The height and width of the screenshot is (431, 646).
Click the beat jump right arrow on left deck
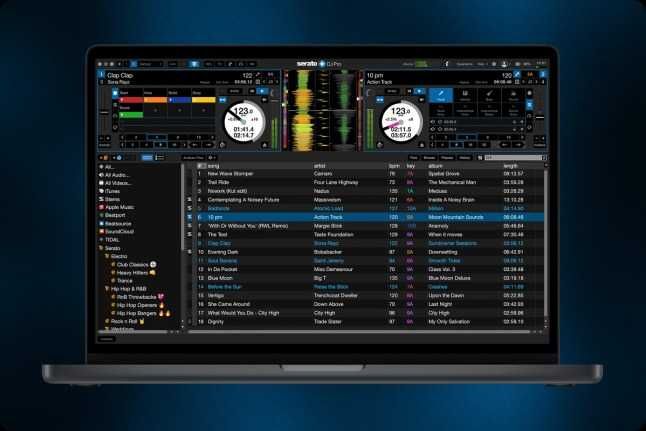pos(208,145)
